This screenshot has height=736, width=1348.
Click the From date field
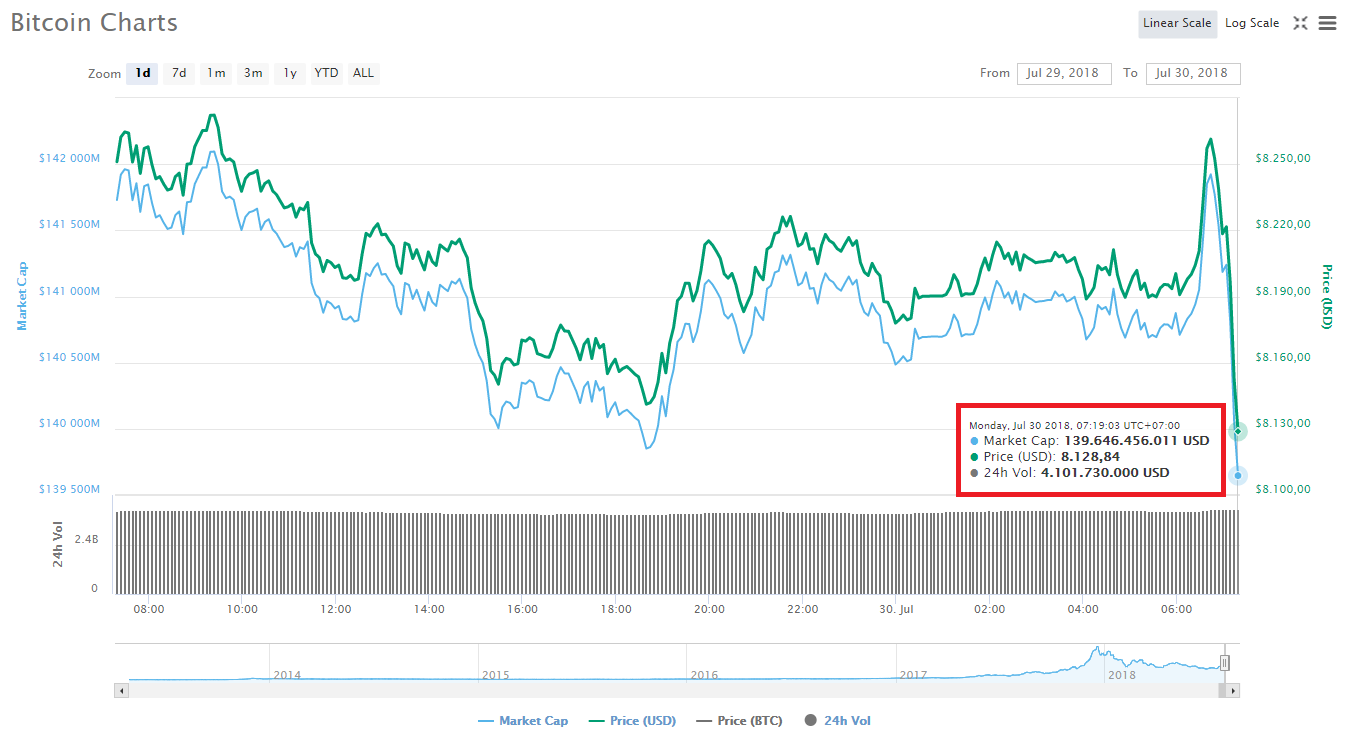(1063, 73)
